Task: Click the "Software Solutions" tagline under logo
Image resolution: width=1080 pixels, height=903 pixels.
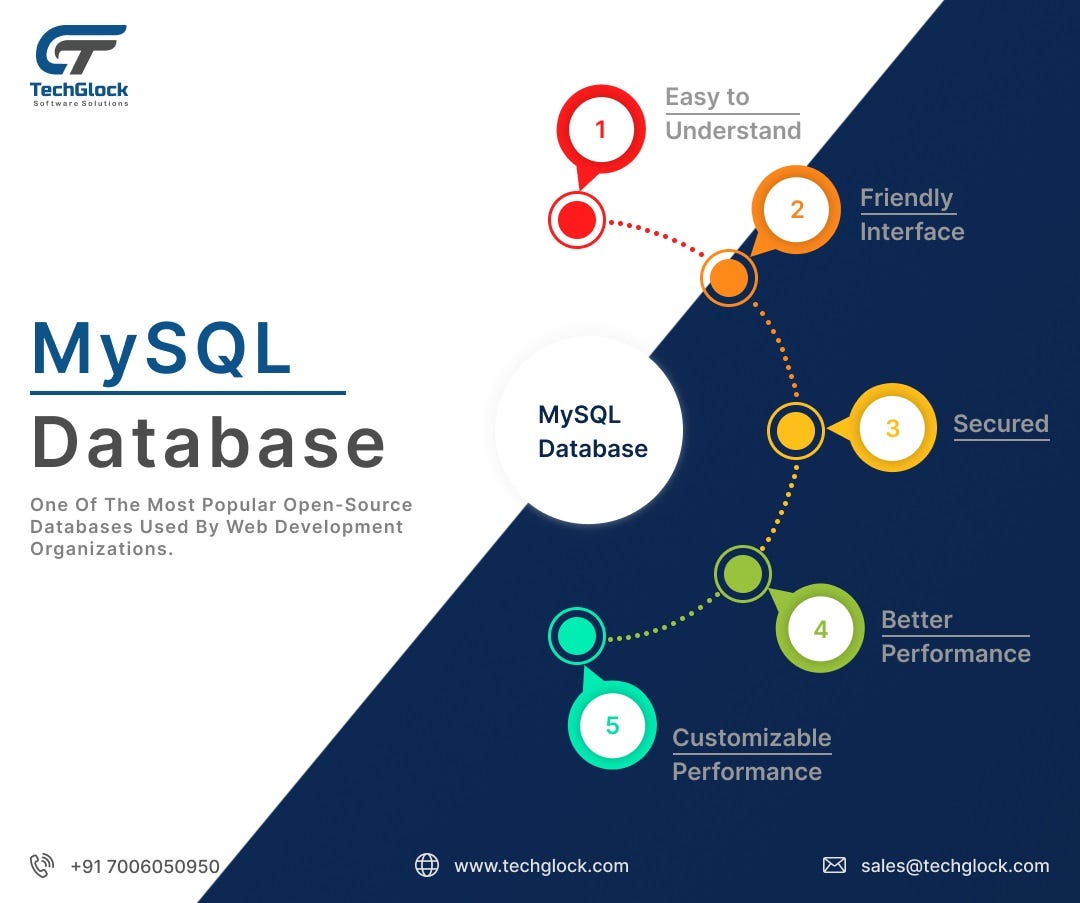Action: 81,103
